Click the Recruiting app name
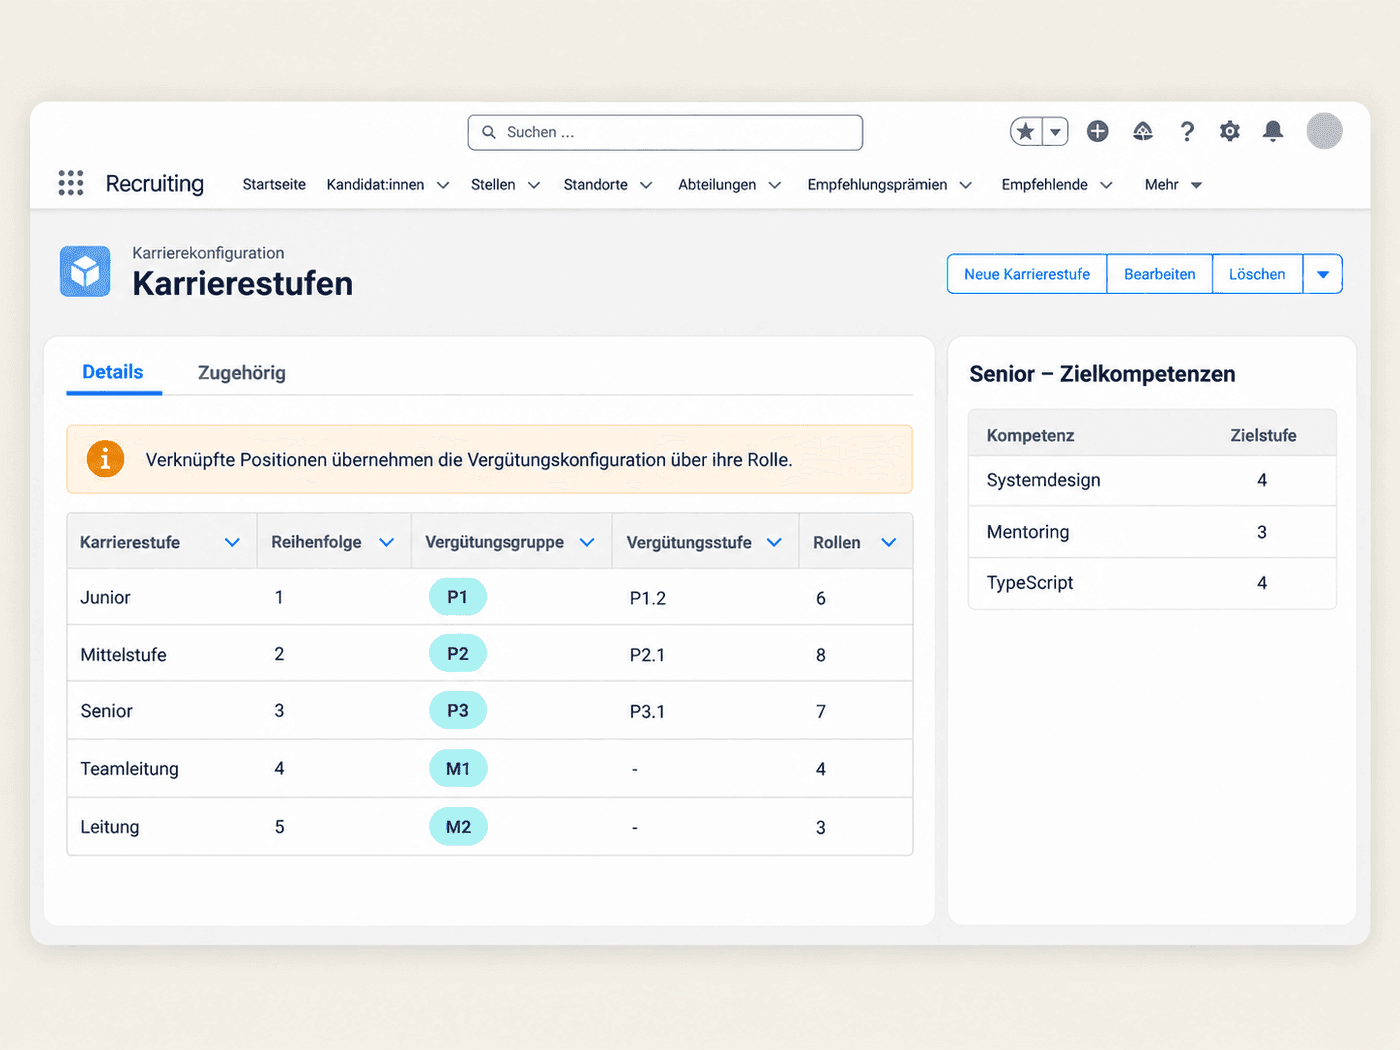The height and width of the screenshot is (1050, 1400). (x=155, y=184)
